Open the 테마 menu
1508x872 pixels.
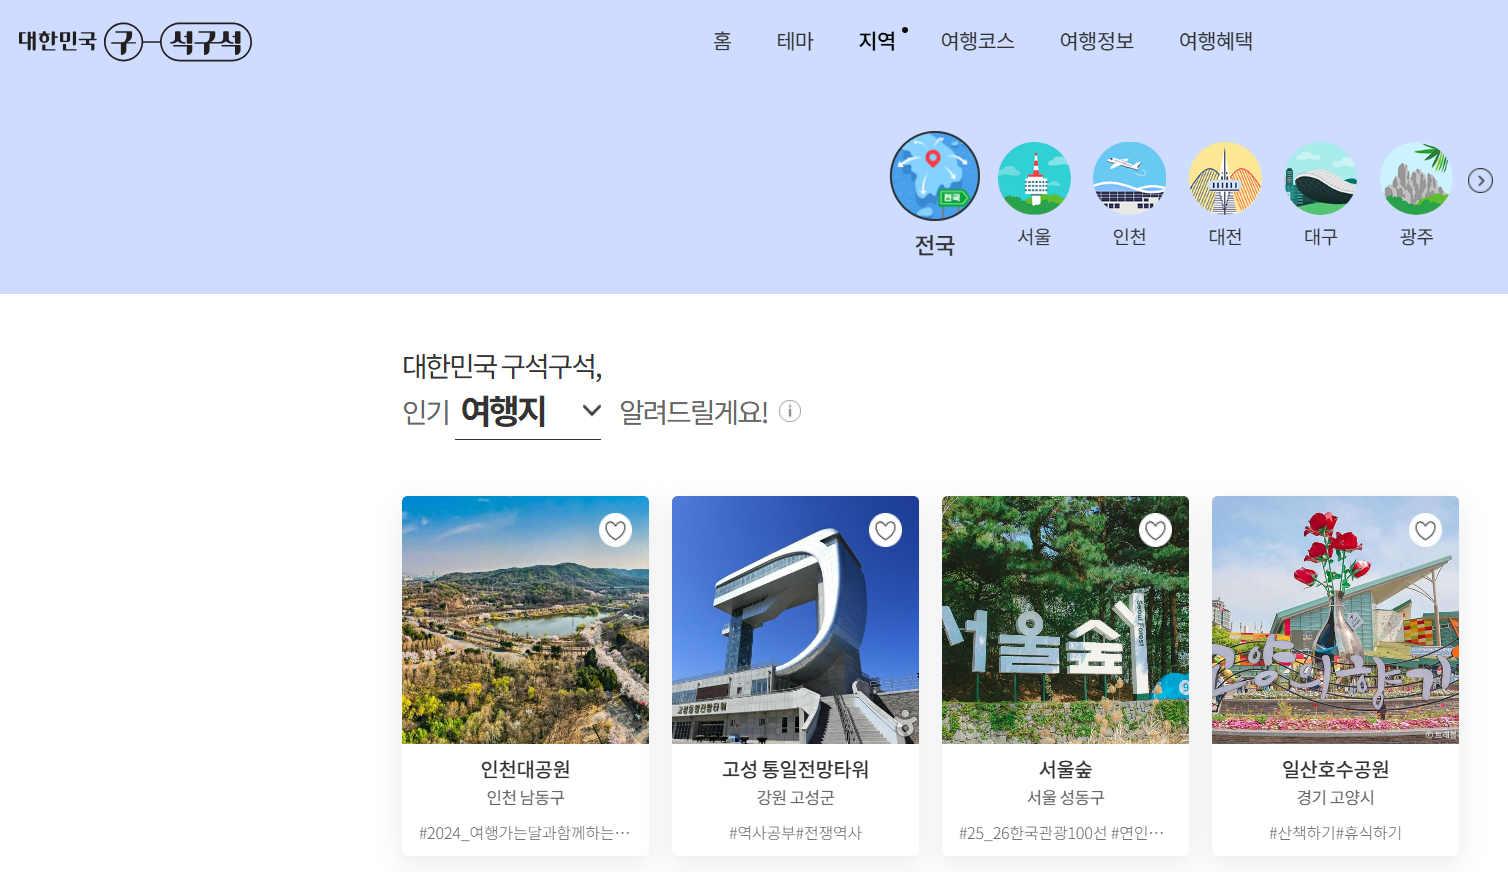[x=795, y=41]
